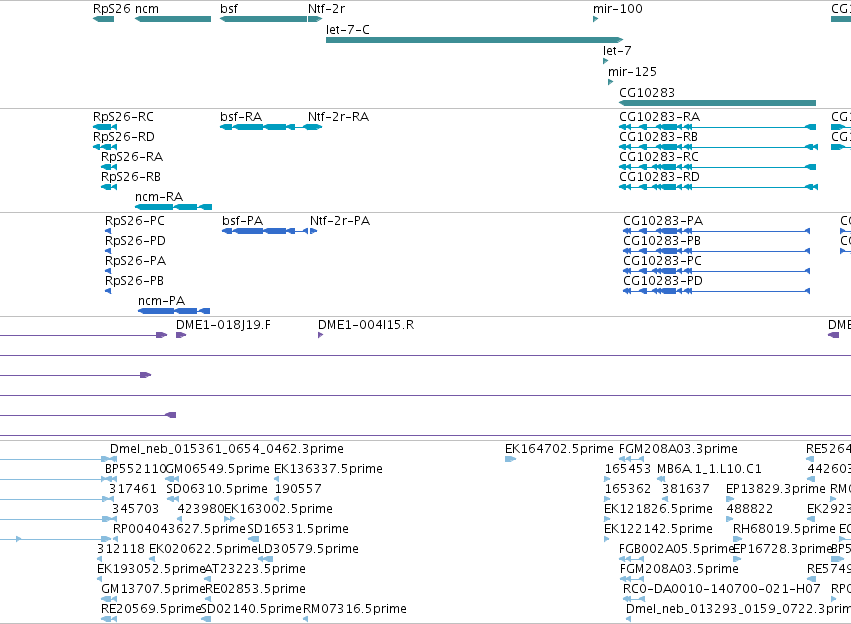Click the SD06310.5prime EST label
This screenshot has width=851, height=624.
point(217,489)
